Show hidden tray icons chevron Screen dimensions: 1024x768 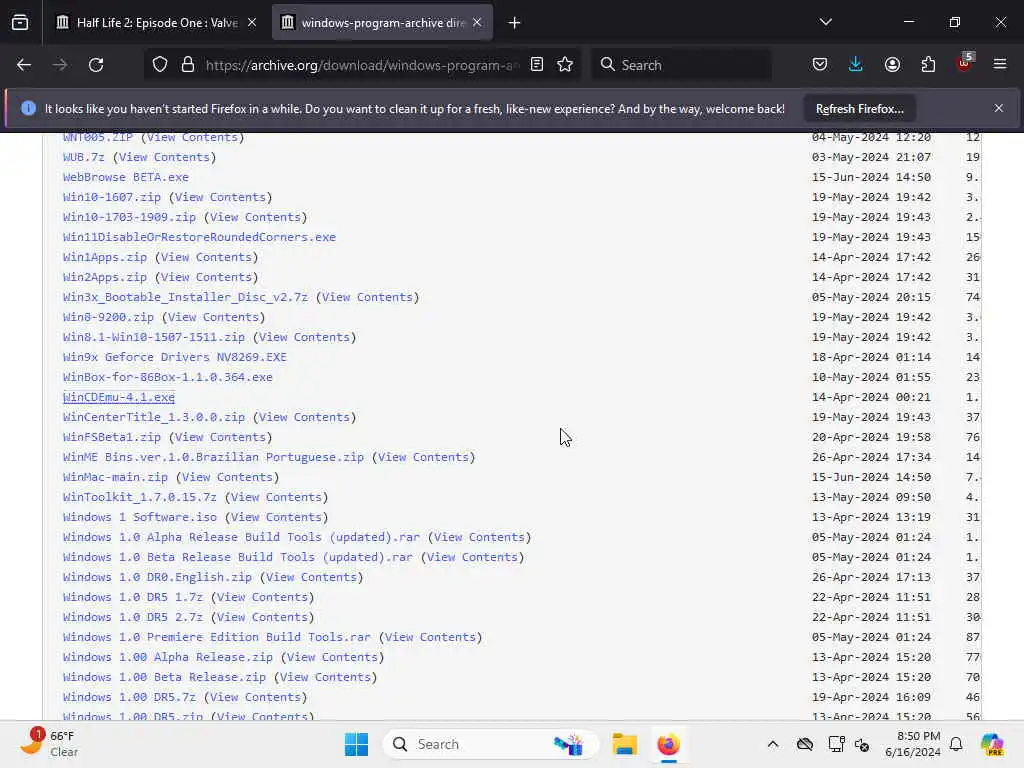[773, 744]
